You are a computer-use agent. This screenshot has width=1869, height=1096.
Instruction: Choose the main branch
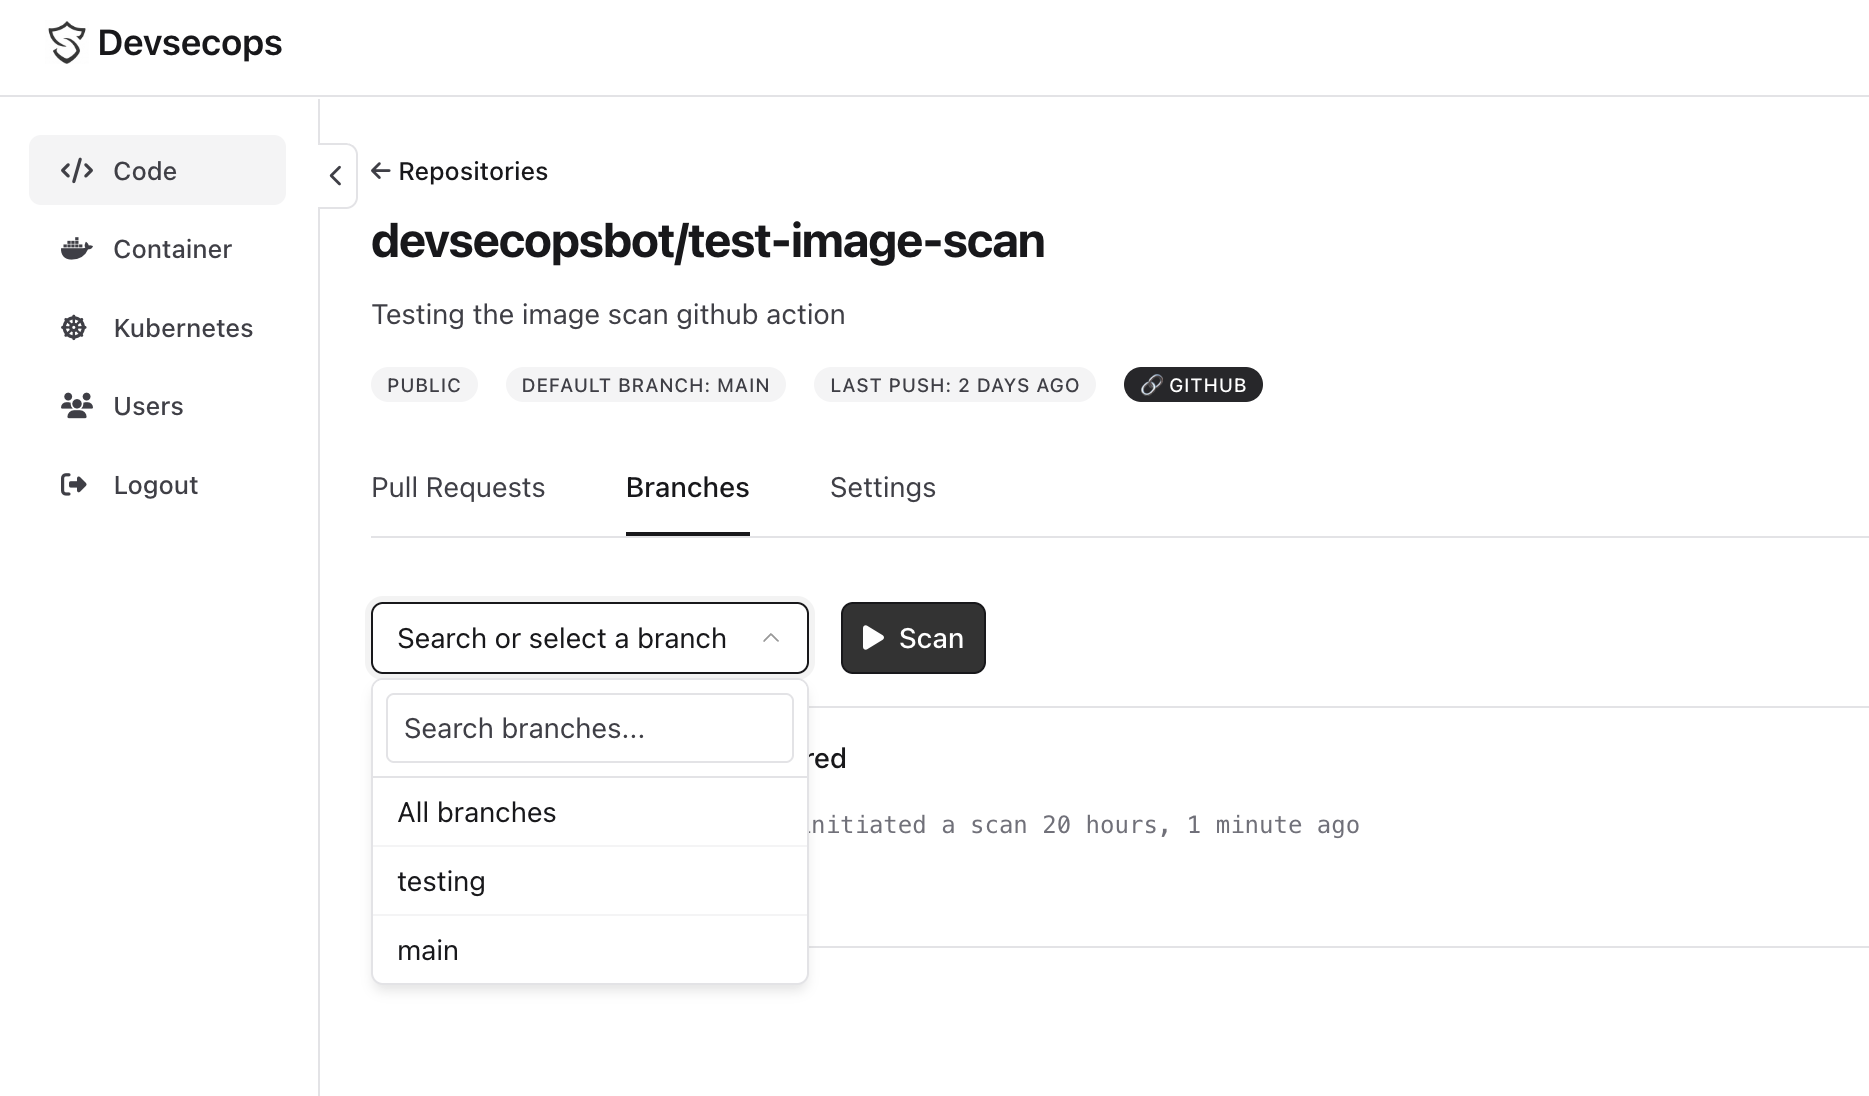tap(590, 950)
